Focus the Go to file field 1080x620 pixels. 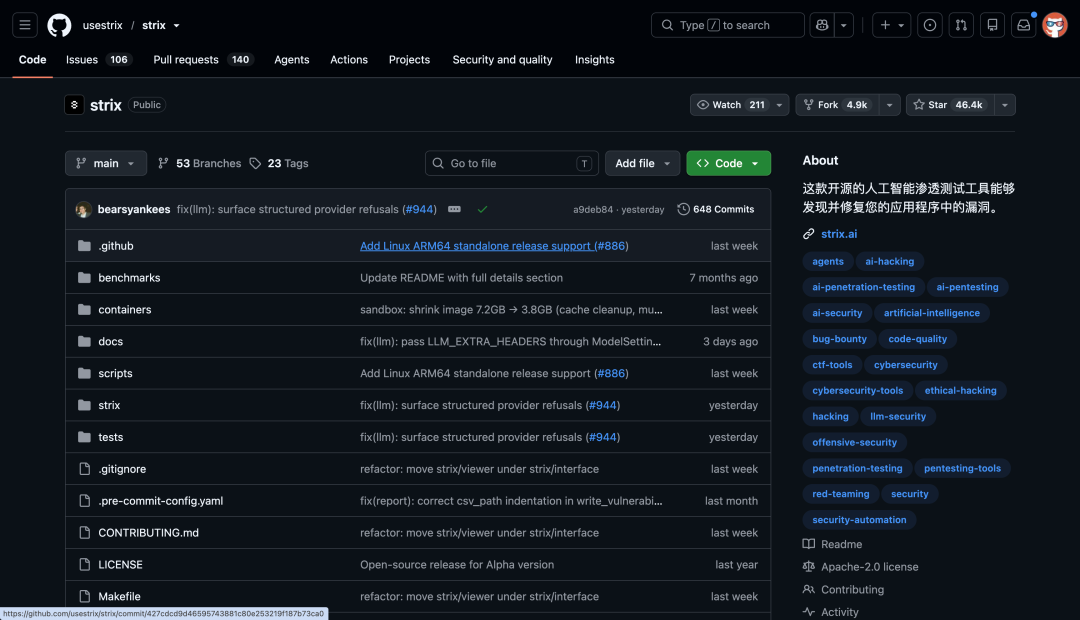(x=512, y=163)
